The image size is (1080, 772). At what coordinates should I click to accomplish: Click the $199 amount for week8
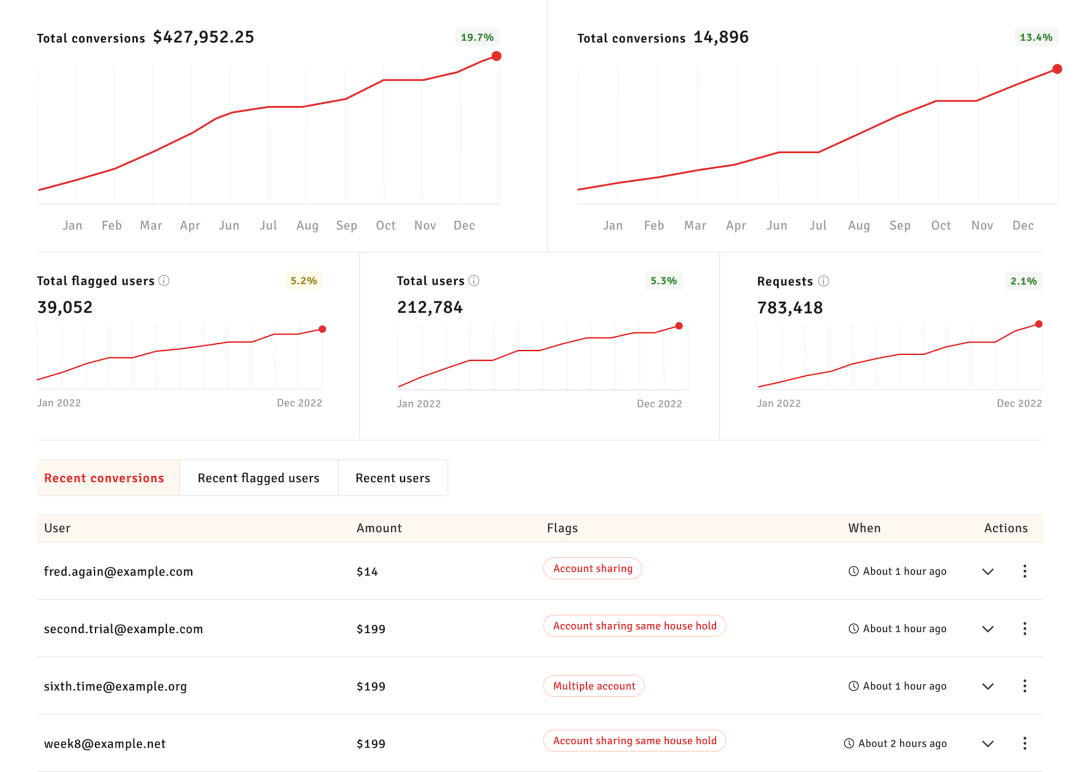(x=371, y=744)
